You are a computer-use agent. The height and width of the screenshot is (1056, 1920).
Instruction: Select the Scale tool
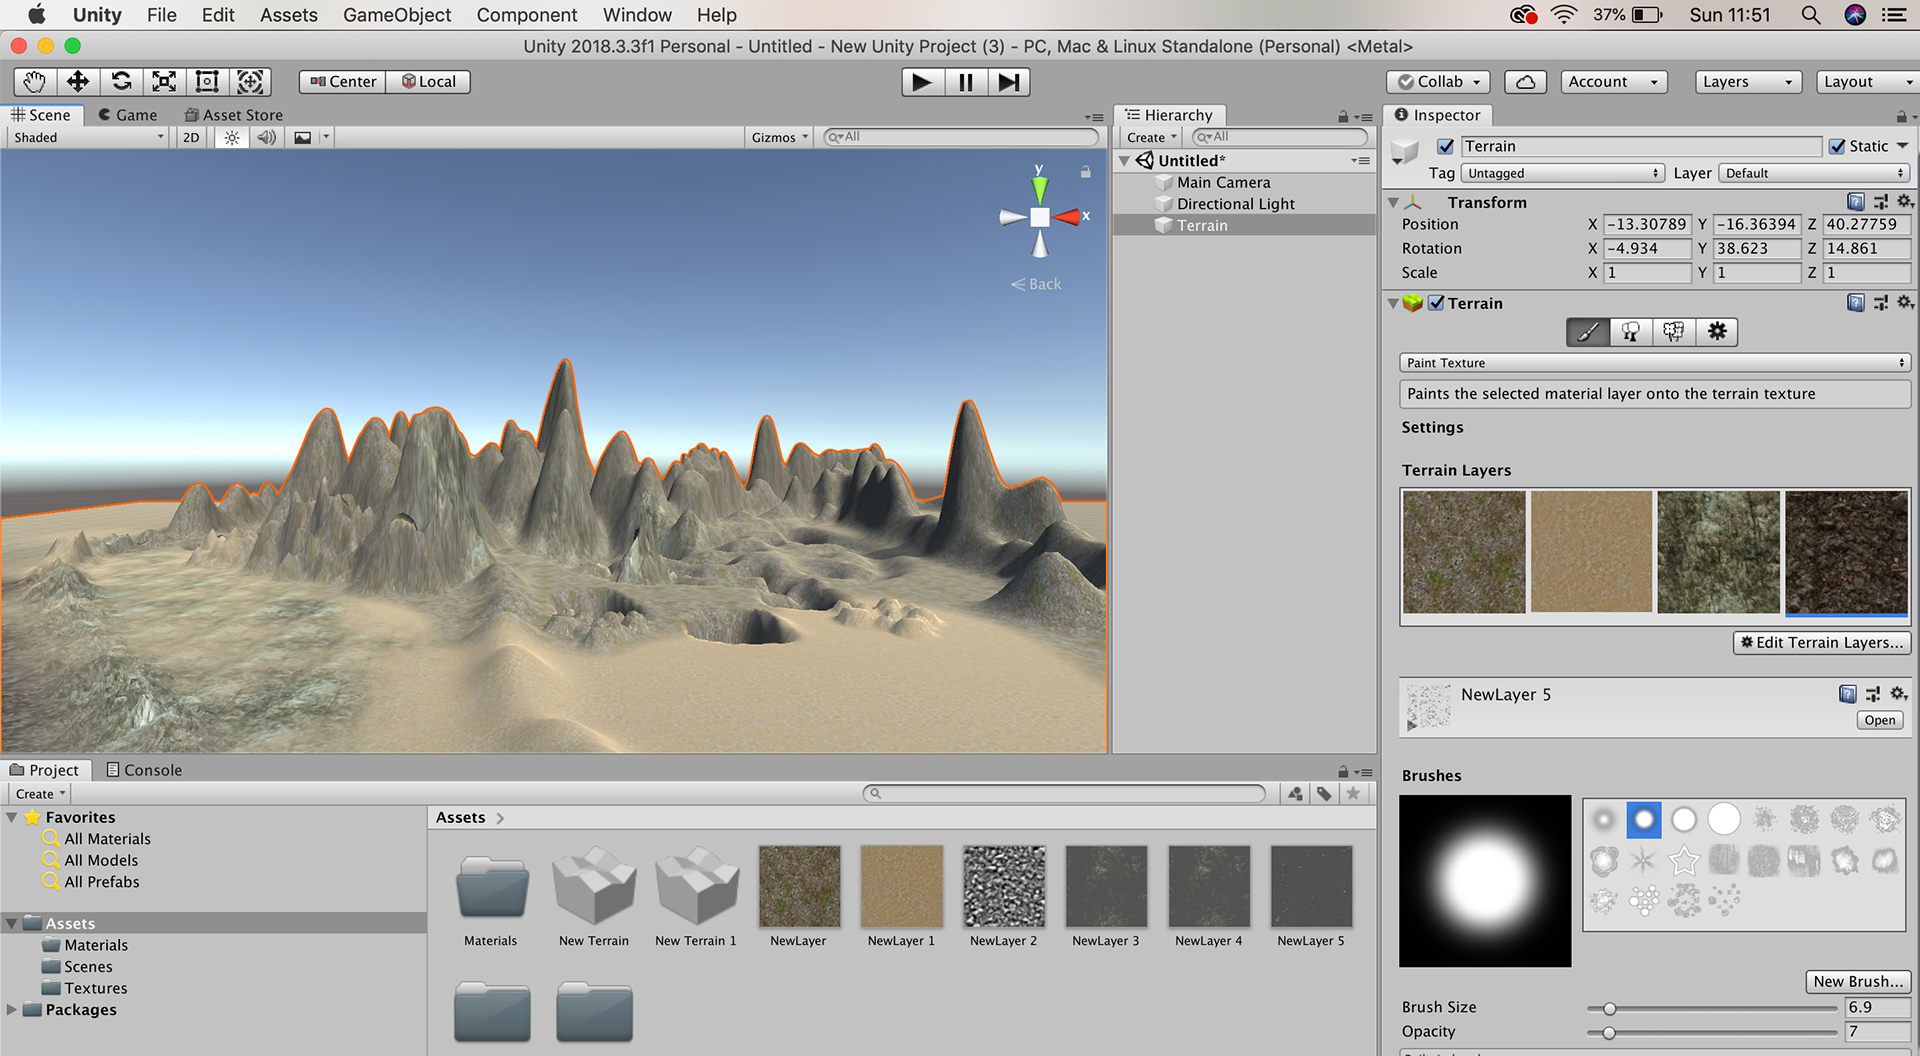coord(164,82)
